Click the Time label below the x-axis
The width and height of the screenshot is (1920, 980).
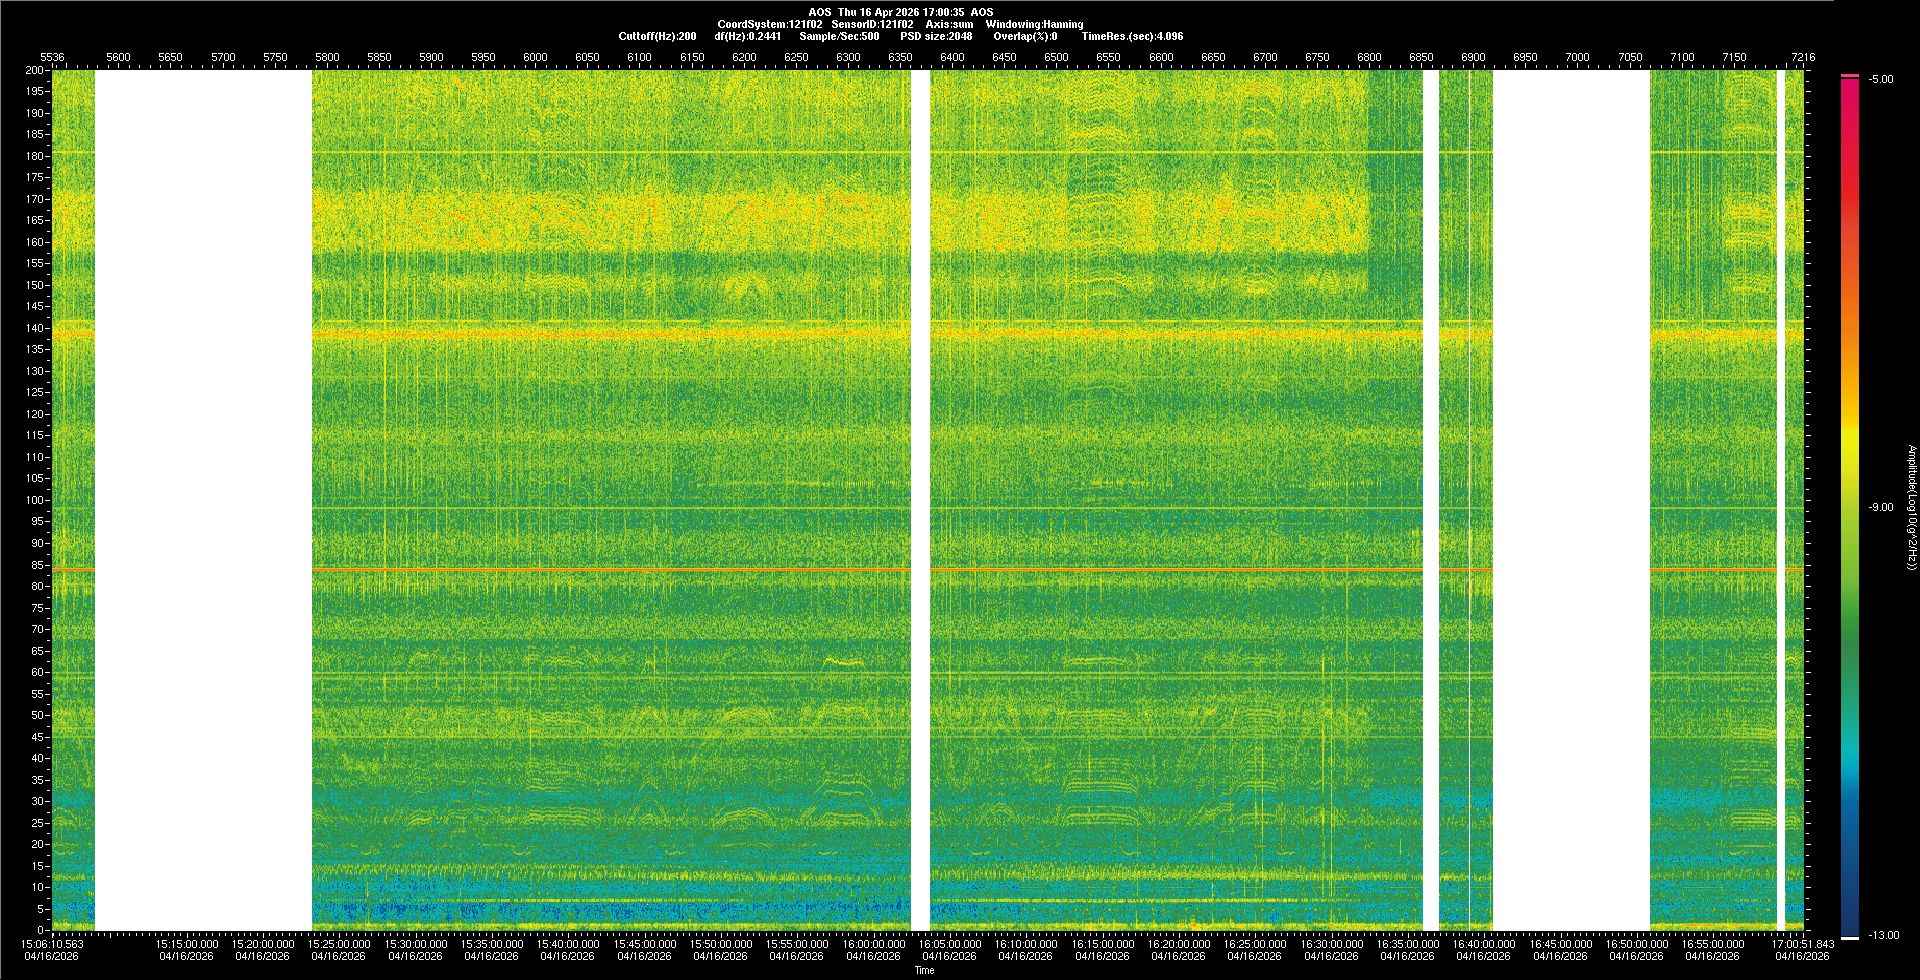point(924,970)
